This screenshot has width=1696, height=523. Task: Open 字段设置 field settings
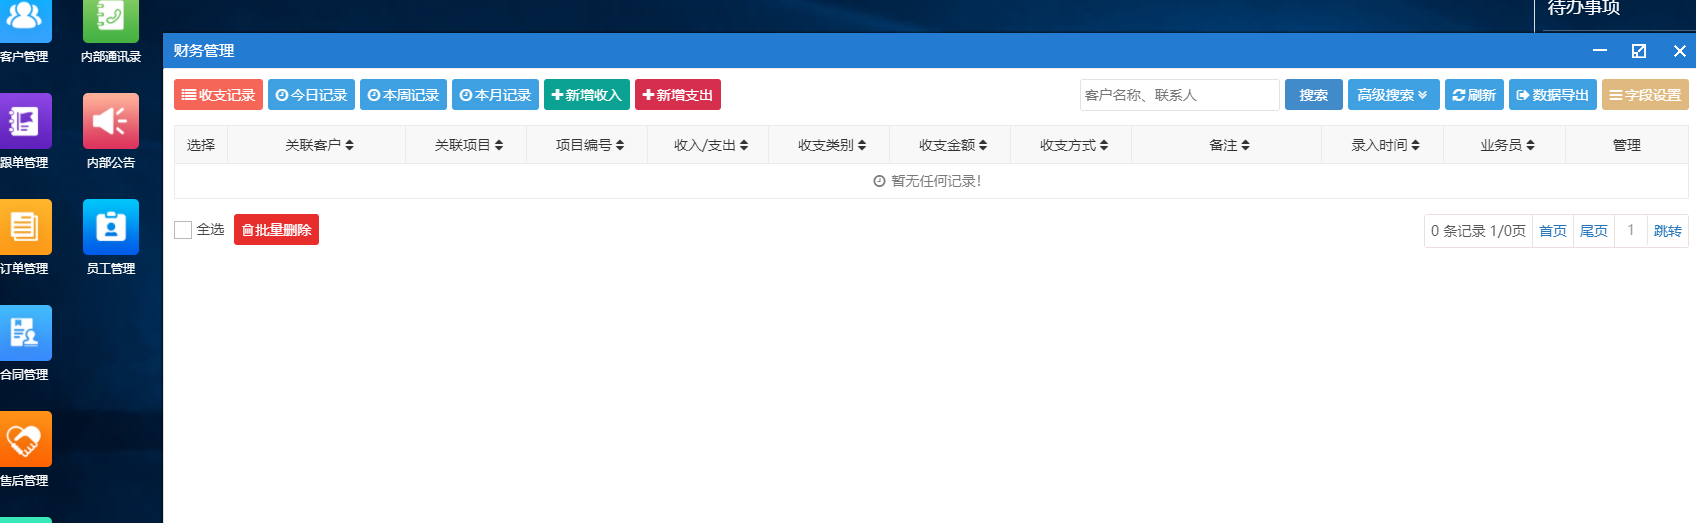(1645, 95)
